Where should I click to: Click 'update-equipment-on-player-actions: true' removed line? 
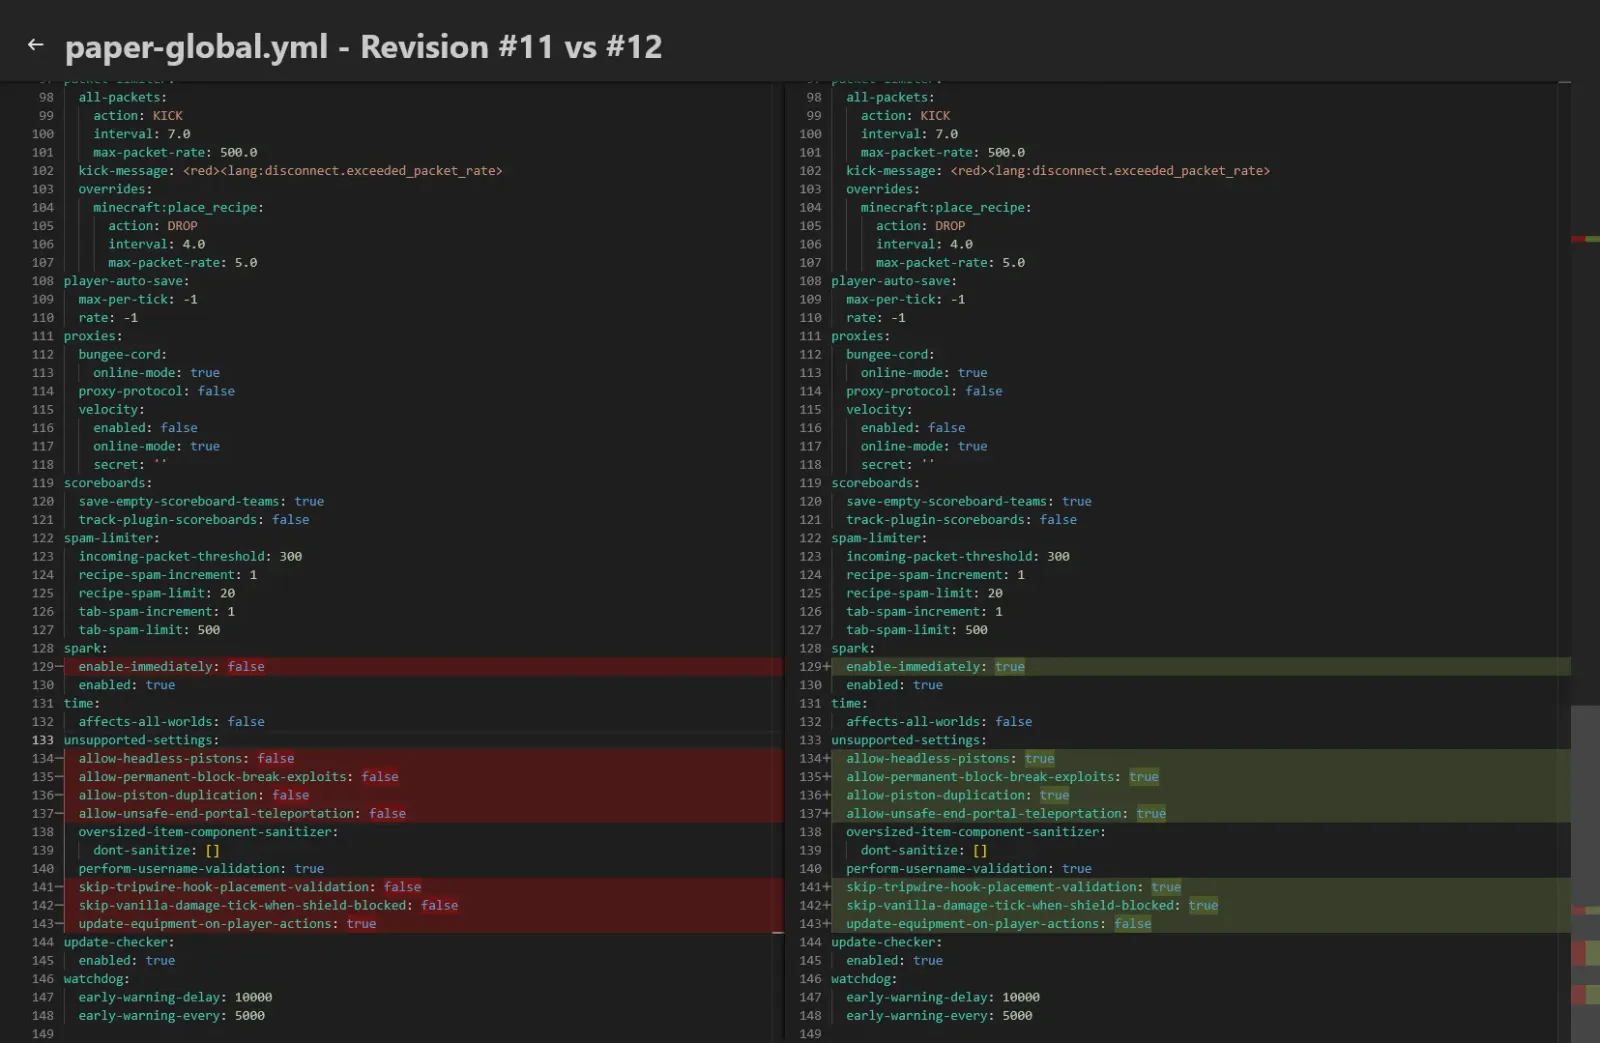coord(227,924)
